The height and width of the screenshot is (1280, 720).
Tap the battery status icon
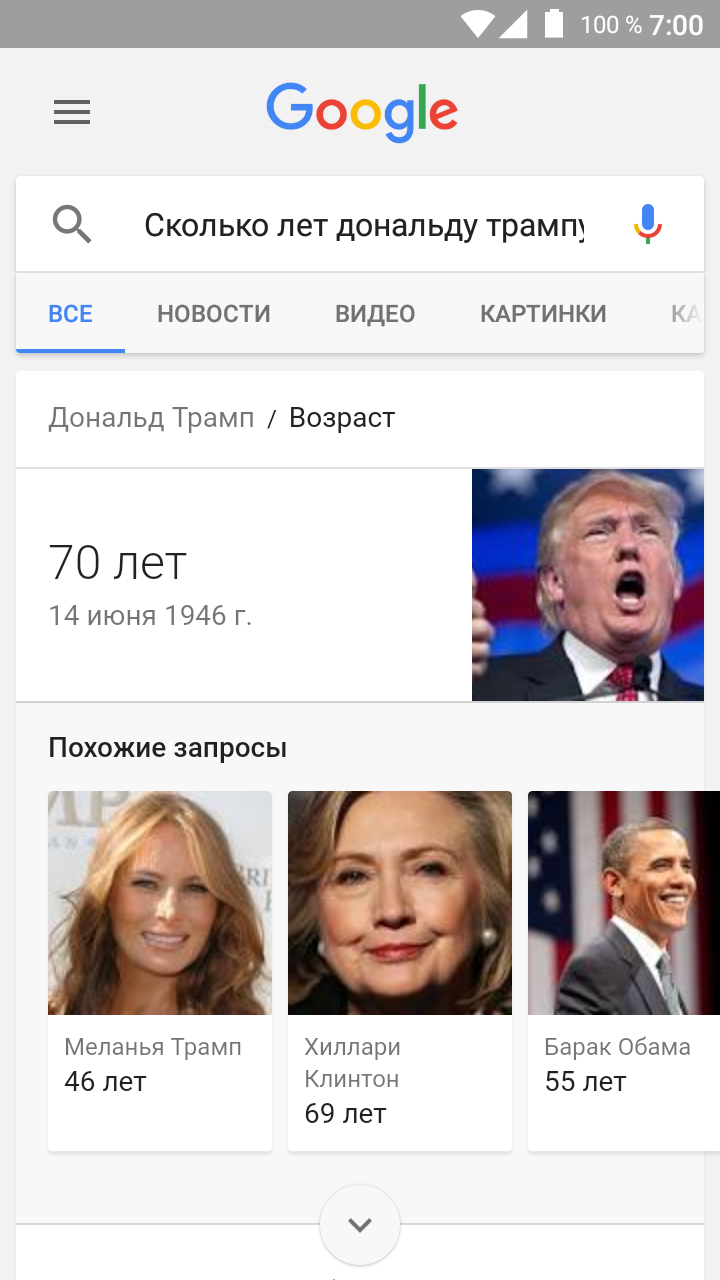point(553,24)
